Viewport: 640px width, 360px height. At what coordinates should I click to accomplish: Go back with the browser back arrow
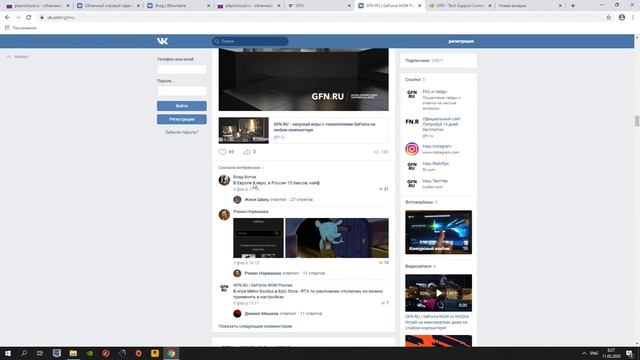coord(7,18)
